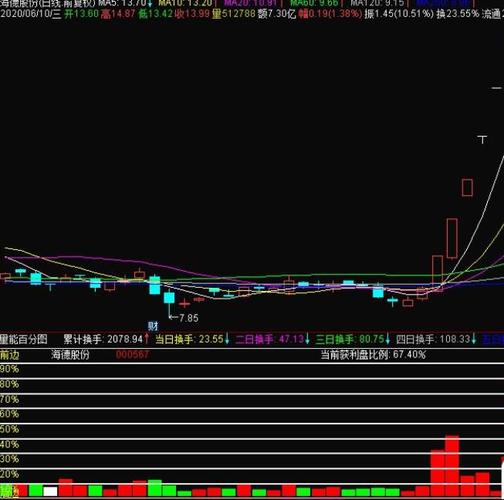
Task: Click the red stock code 000567
Action: coord(132,355)
